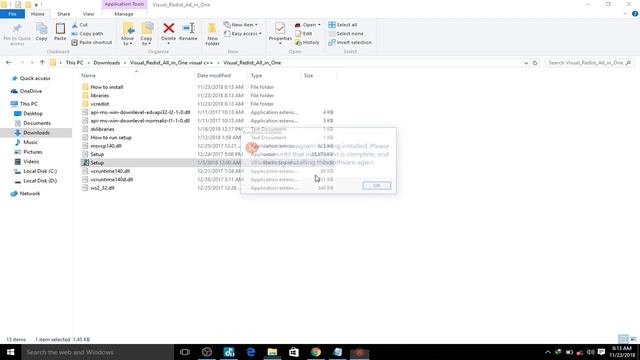Click the red Delete icon
The image size is (640, 360).
(168, 29)
